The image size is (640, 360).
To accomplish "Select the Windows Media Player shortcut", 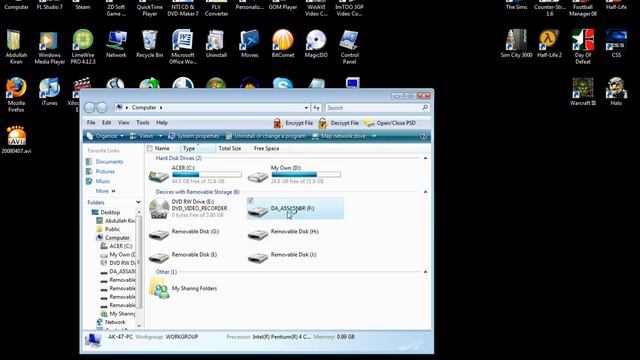I will (x=49, y=47).
